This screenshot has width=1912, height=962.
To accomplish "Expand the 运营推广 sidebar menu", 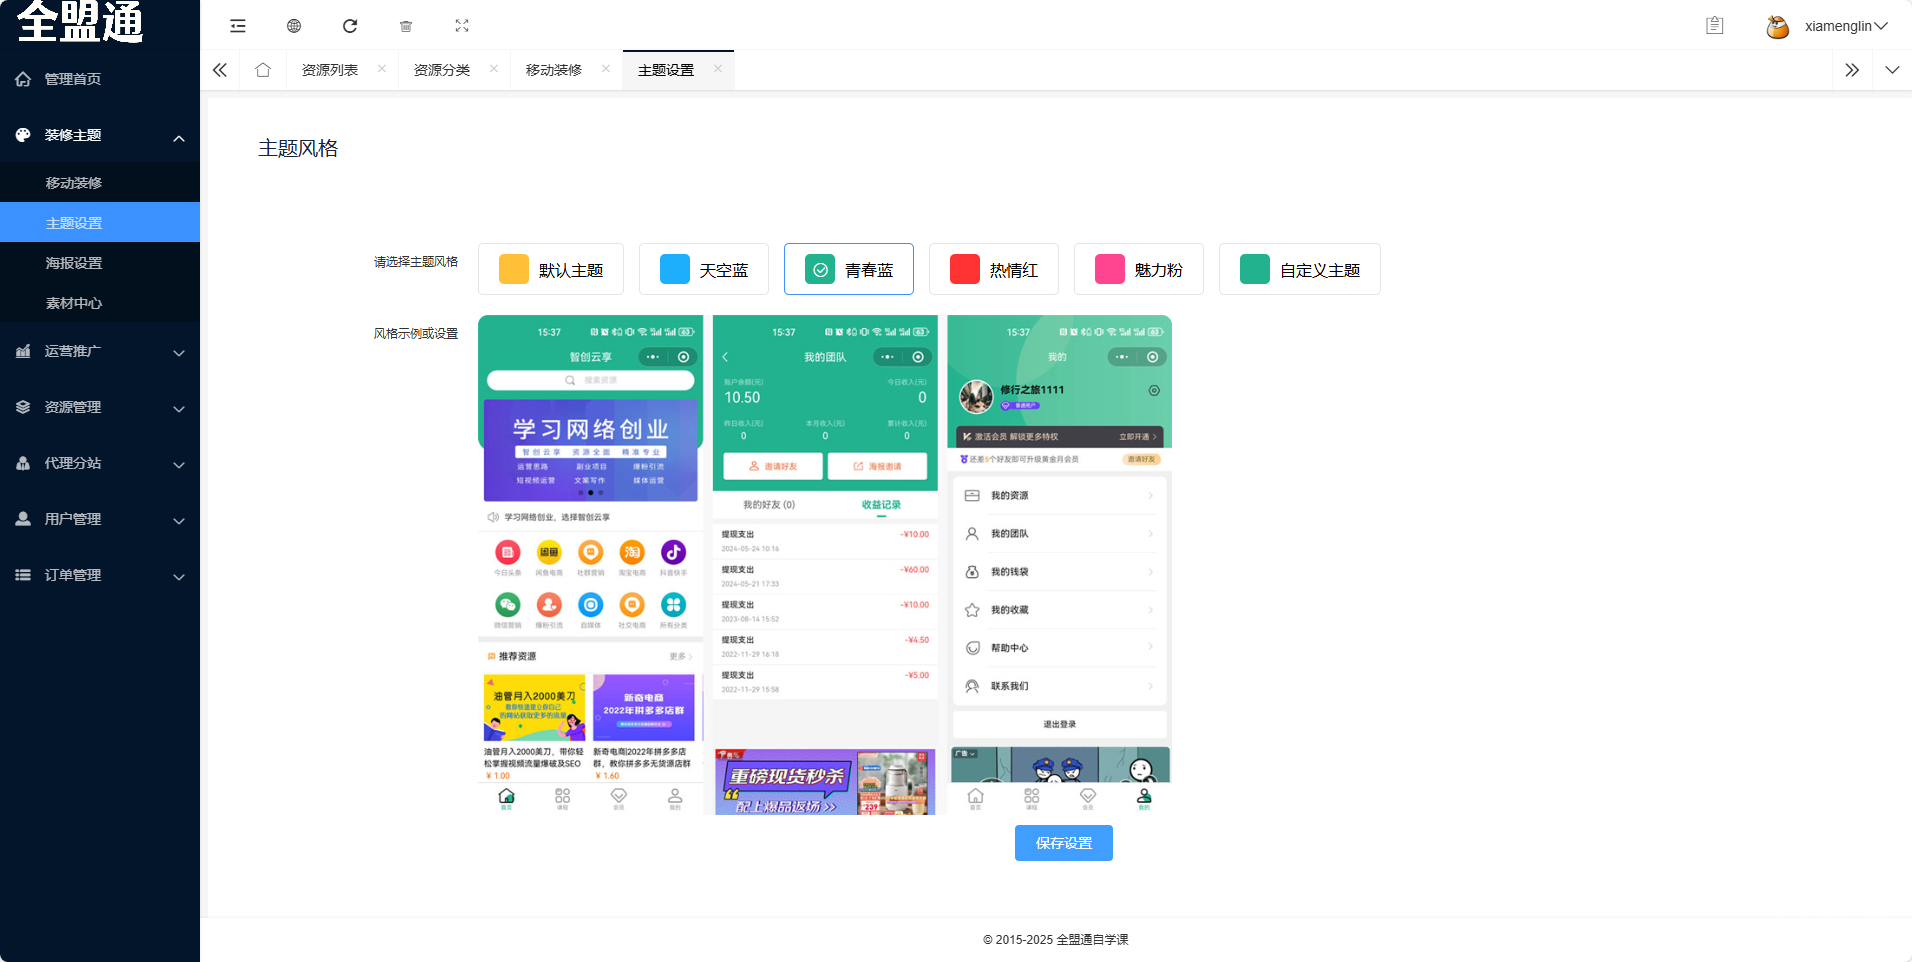I will (100, 351).
